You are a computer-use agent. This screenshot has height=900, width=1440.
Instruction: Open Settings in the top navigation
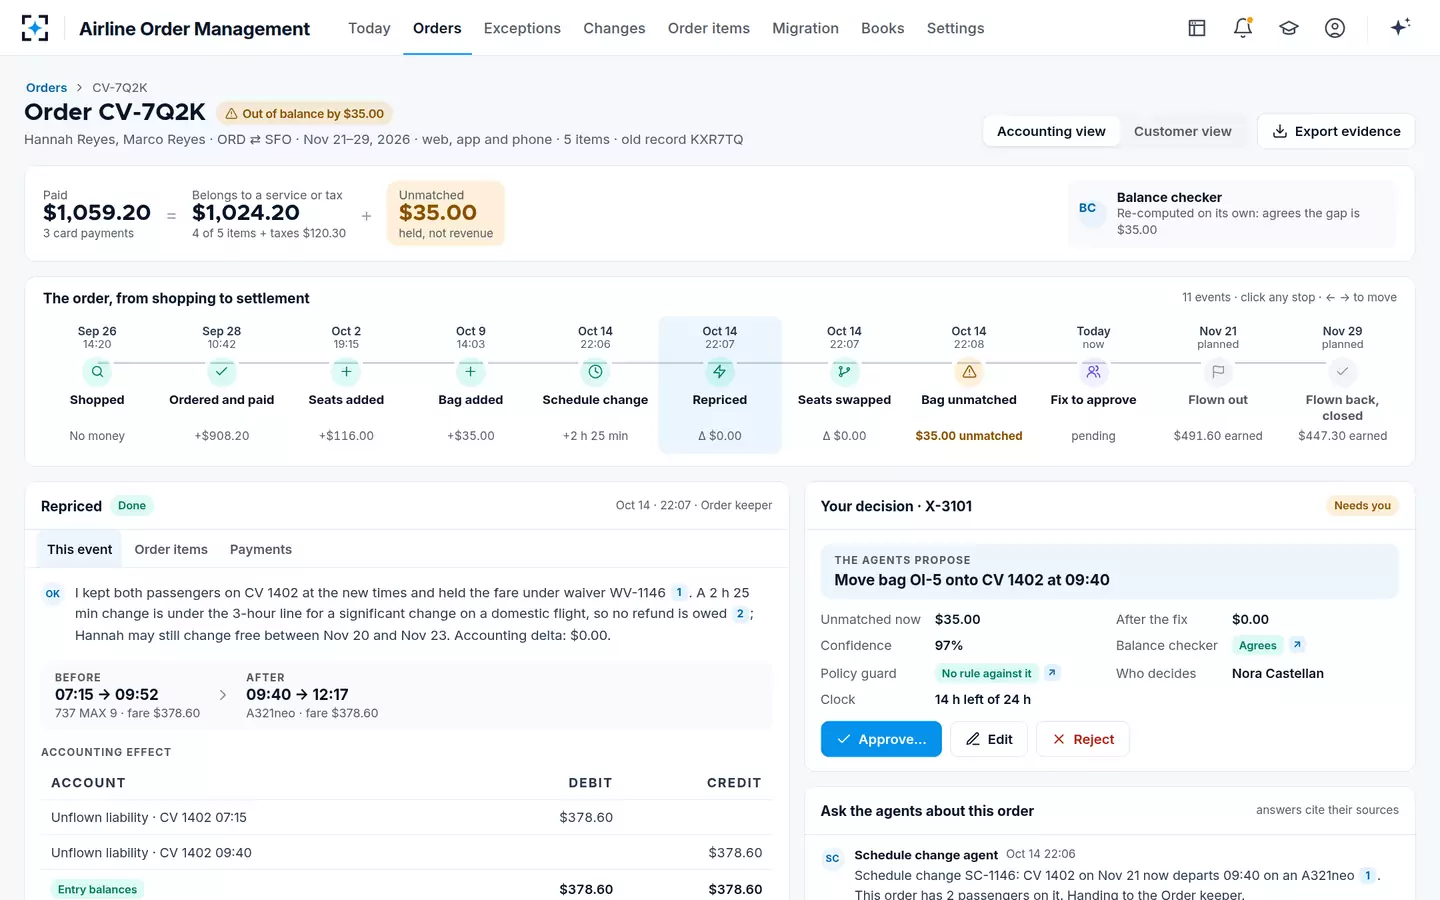[955, 28]
